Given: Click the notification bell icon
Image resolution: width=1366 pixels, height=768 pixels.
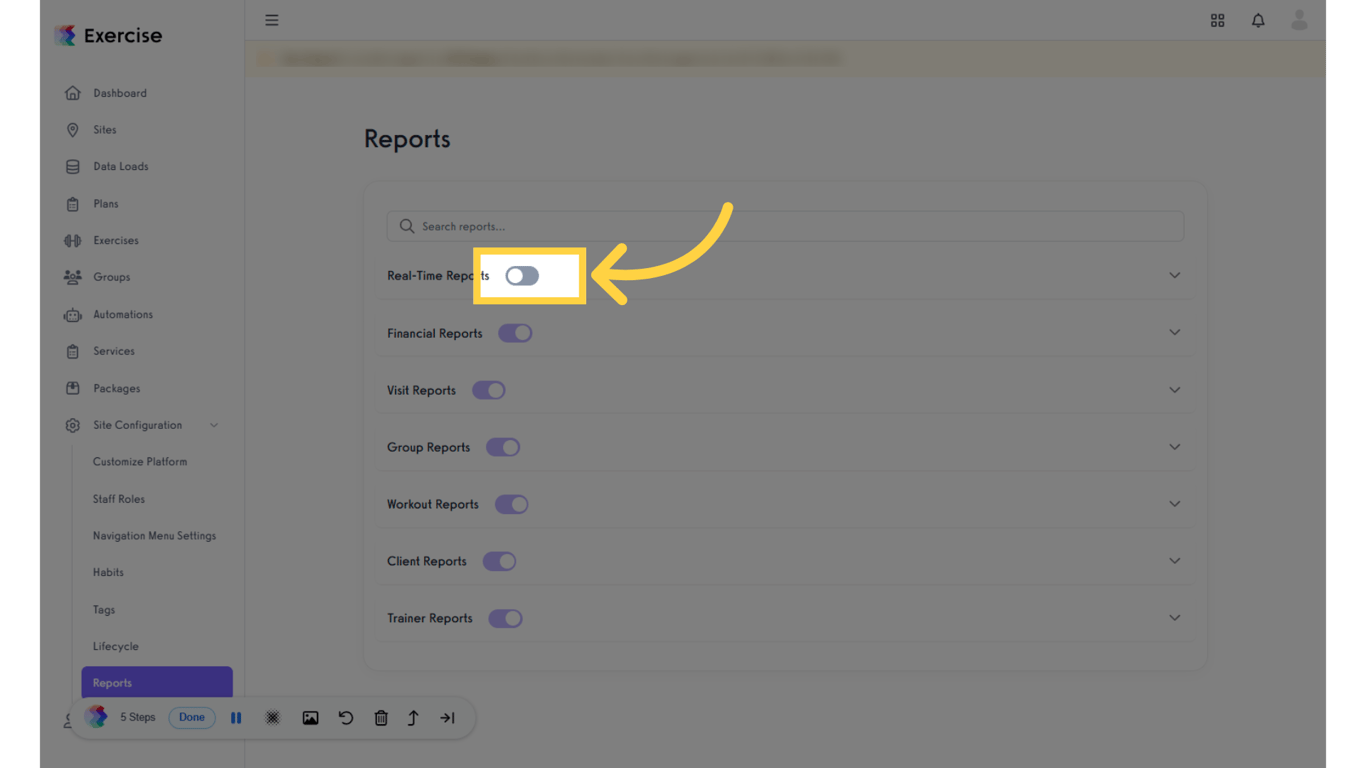Looking at the screenshot, I should 1258,20.
